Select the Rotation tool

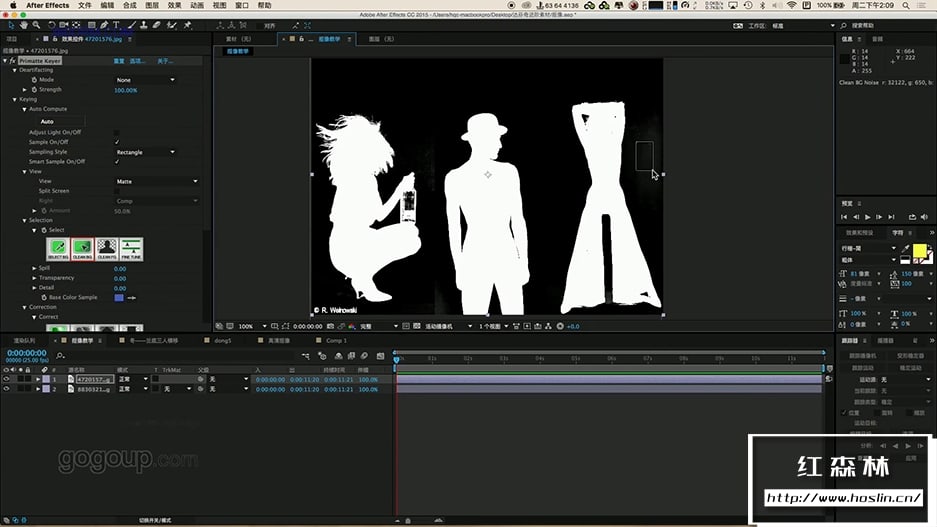(x=51, y=25)
